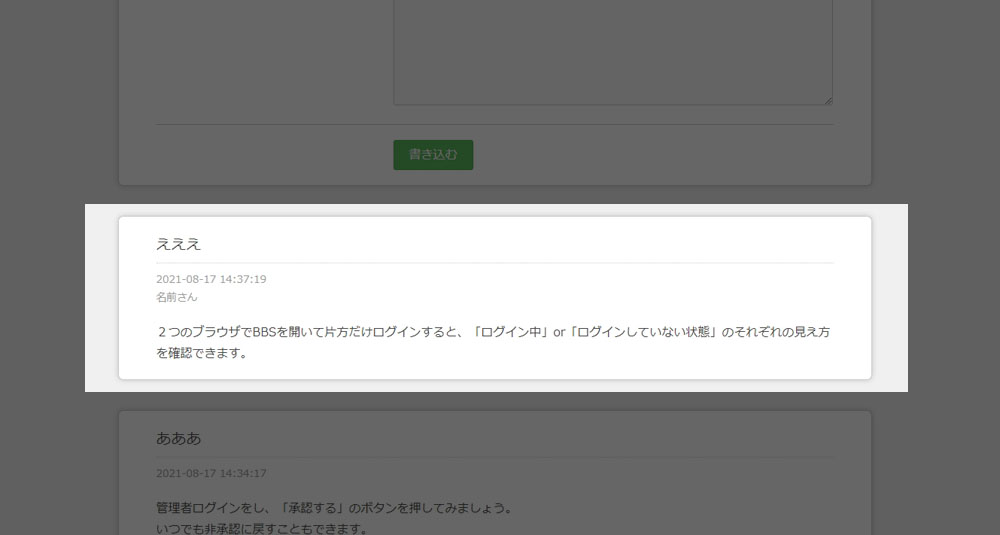Click the green 書き込む submit button
Viewport: 1000px width, 535px height.
[x=433, y=155]
